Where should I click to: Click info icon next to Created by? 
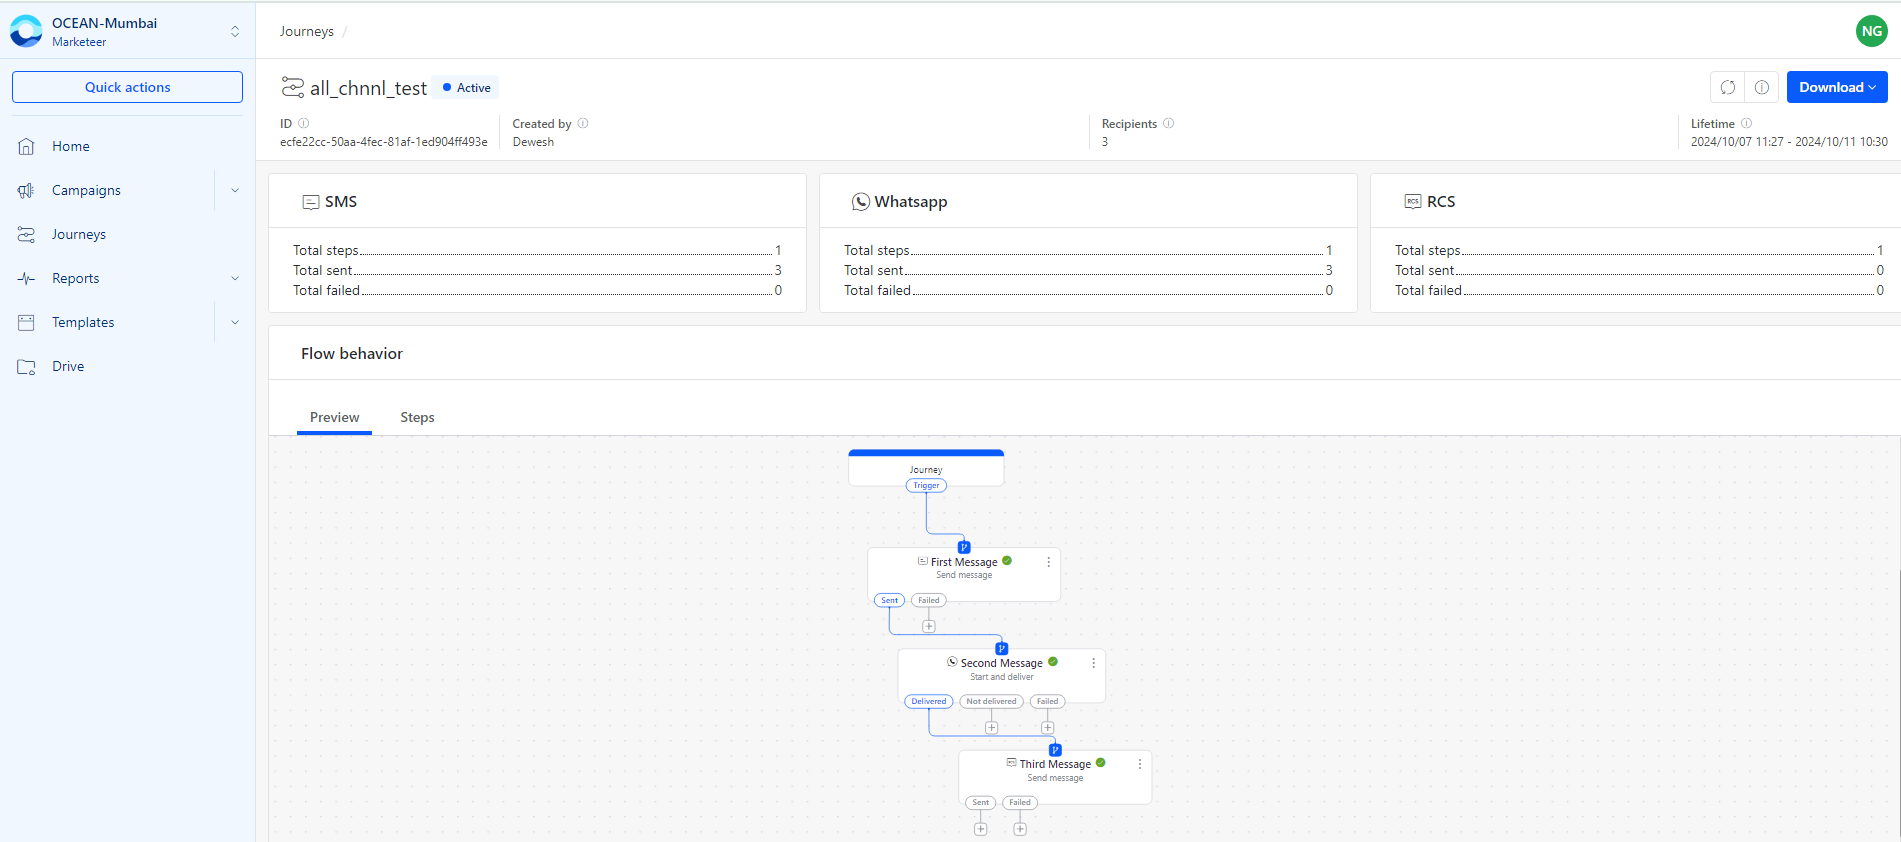(x=583, y=123)
